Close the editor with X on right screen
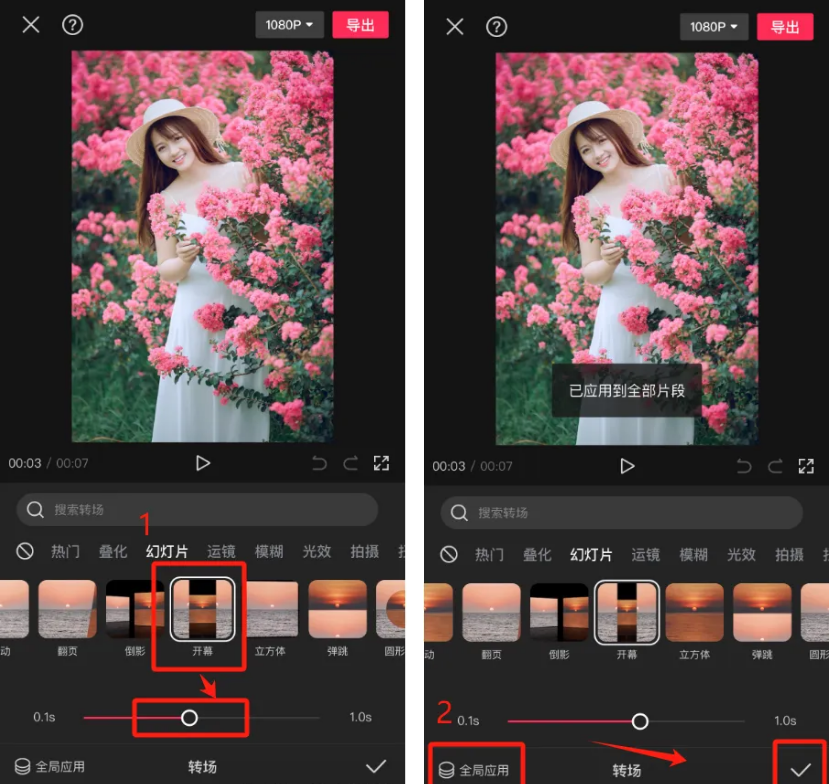Screen dimensions: 829x784 pyautogui.click(x=455, y=26)
